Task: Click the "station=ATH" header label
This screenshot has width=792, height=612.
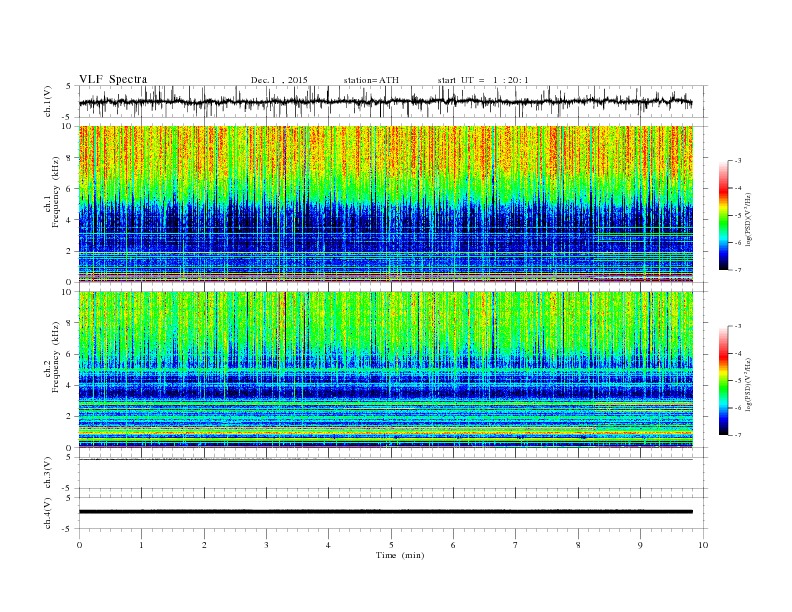Action: (371, 80)
